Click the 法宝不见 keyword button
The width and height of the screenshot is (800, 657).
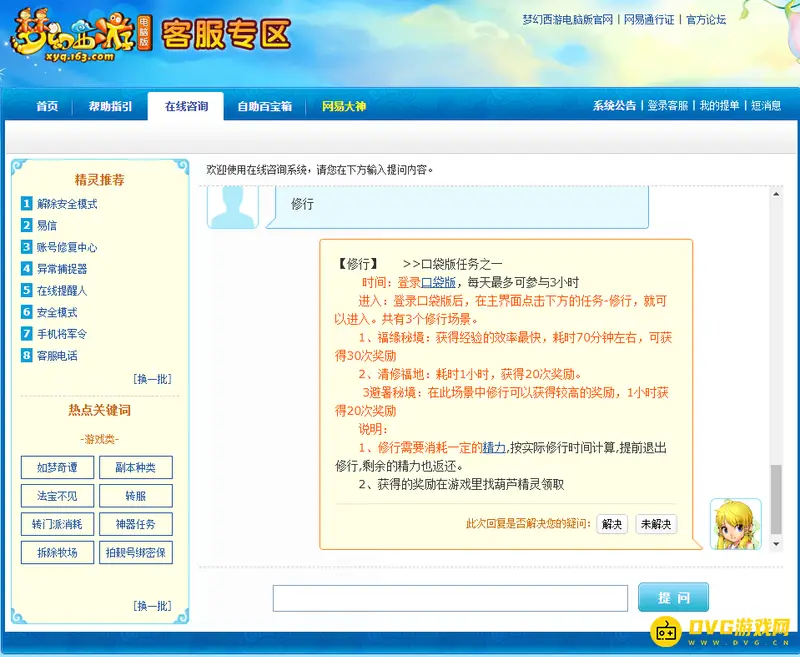coord(57,496)
